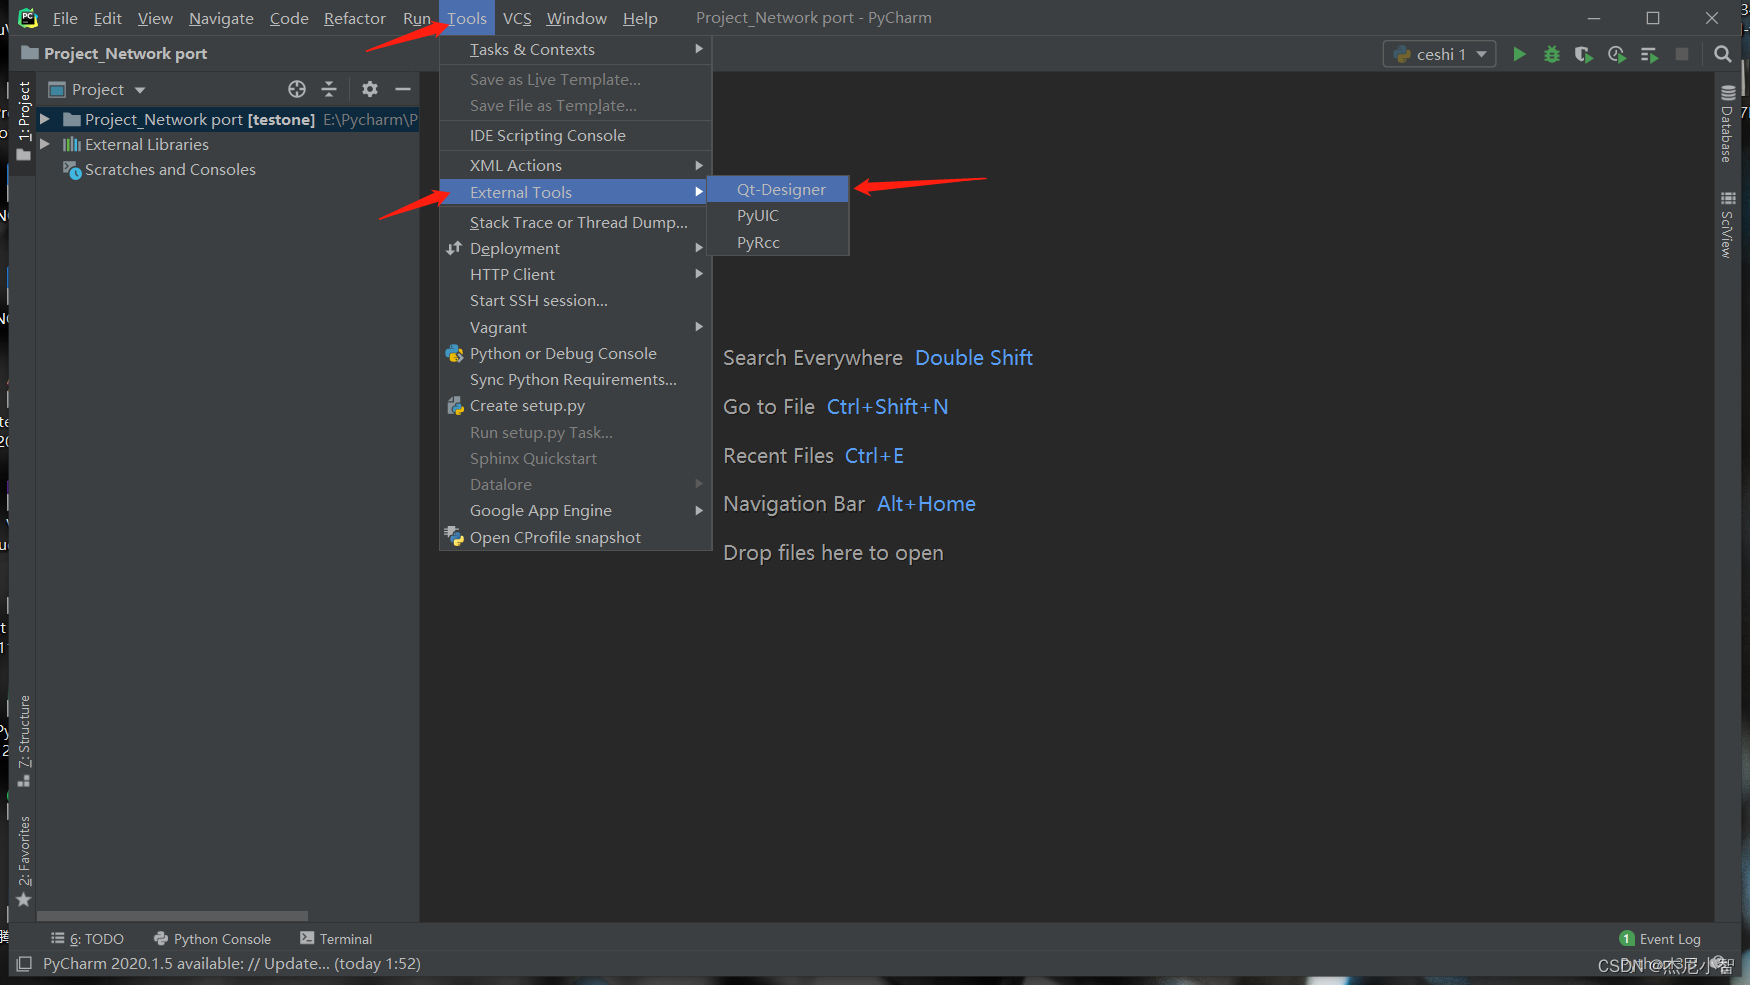Open Project panel settings gear

[x=370, y=89]
